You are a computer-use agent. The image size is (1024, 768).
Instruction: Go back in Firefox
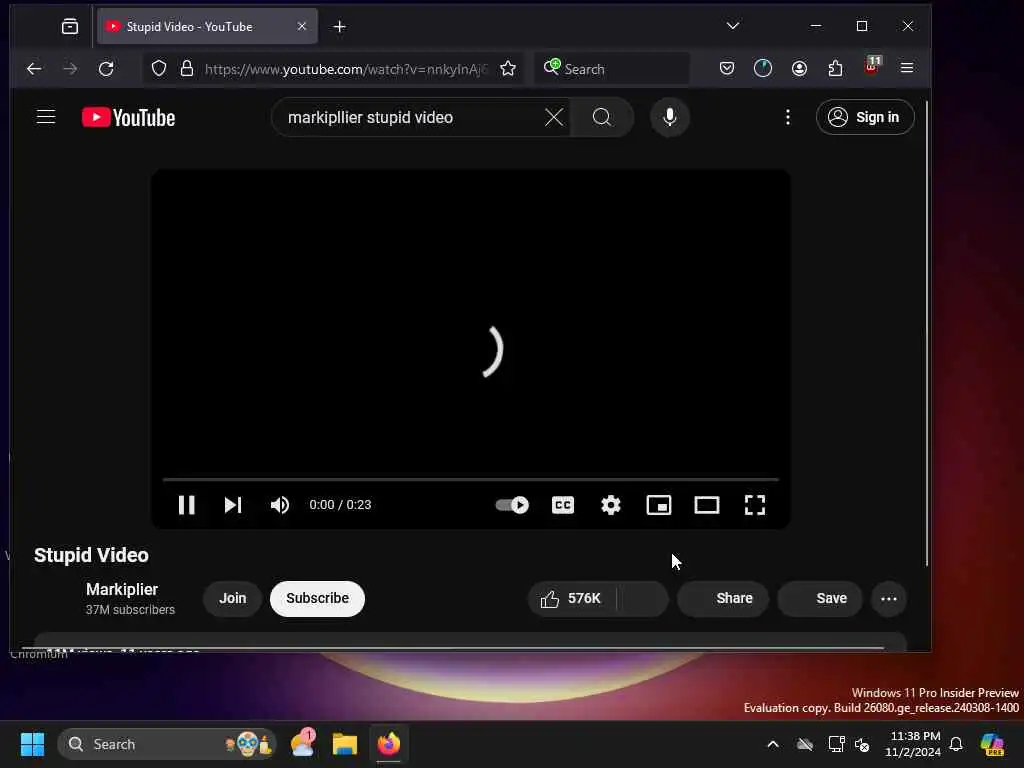point(34,69)
